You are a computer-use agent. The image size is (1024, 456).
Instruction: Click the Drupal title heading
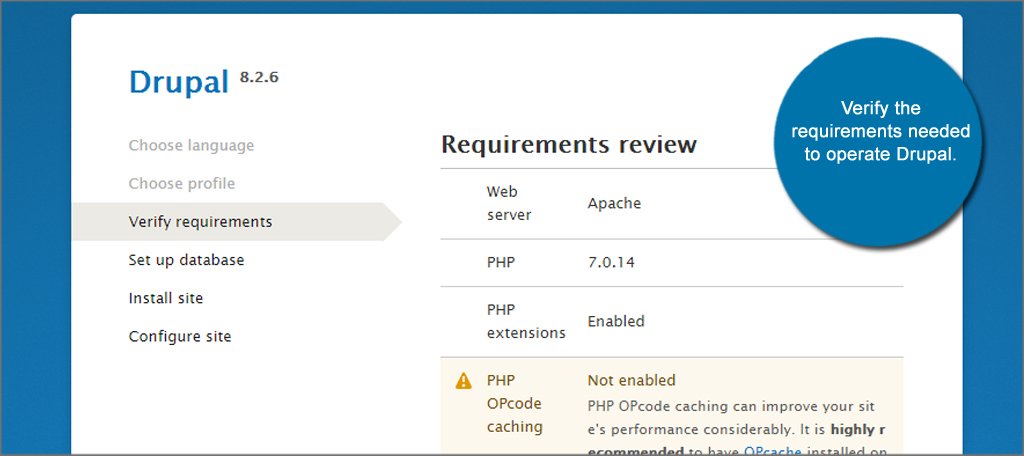tap(179, 82)
